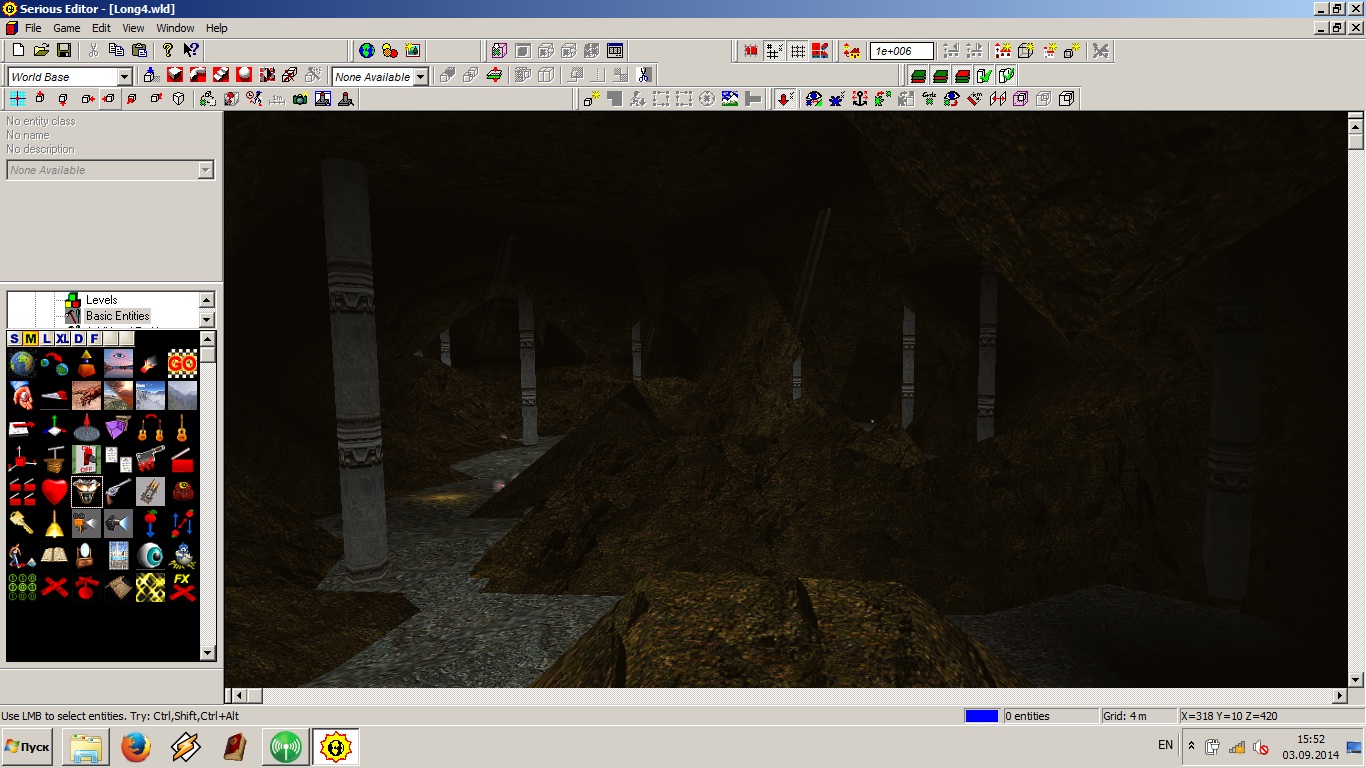Toggle the L thumbnail size button
This screenshot has height=768, width=1366.
[46, 339]
